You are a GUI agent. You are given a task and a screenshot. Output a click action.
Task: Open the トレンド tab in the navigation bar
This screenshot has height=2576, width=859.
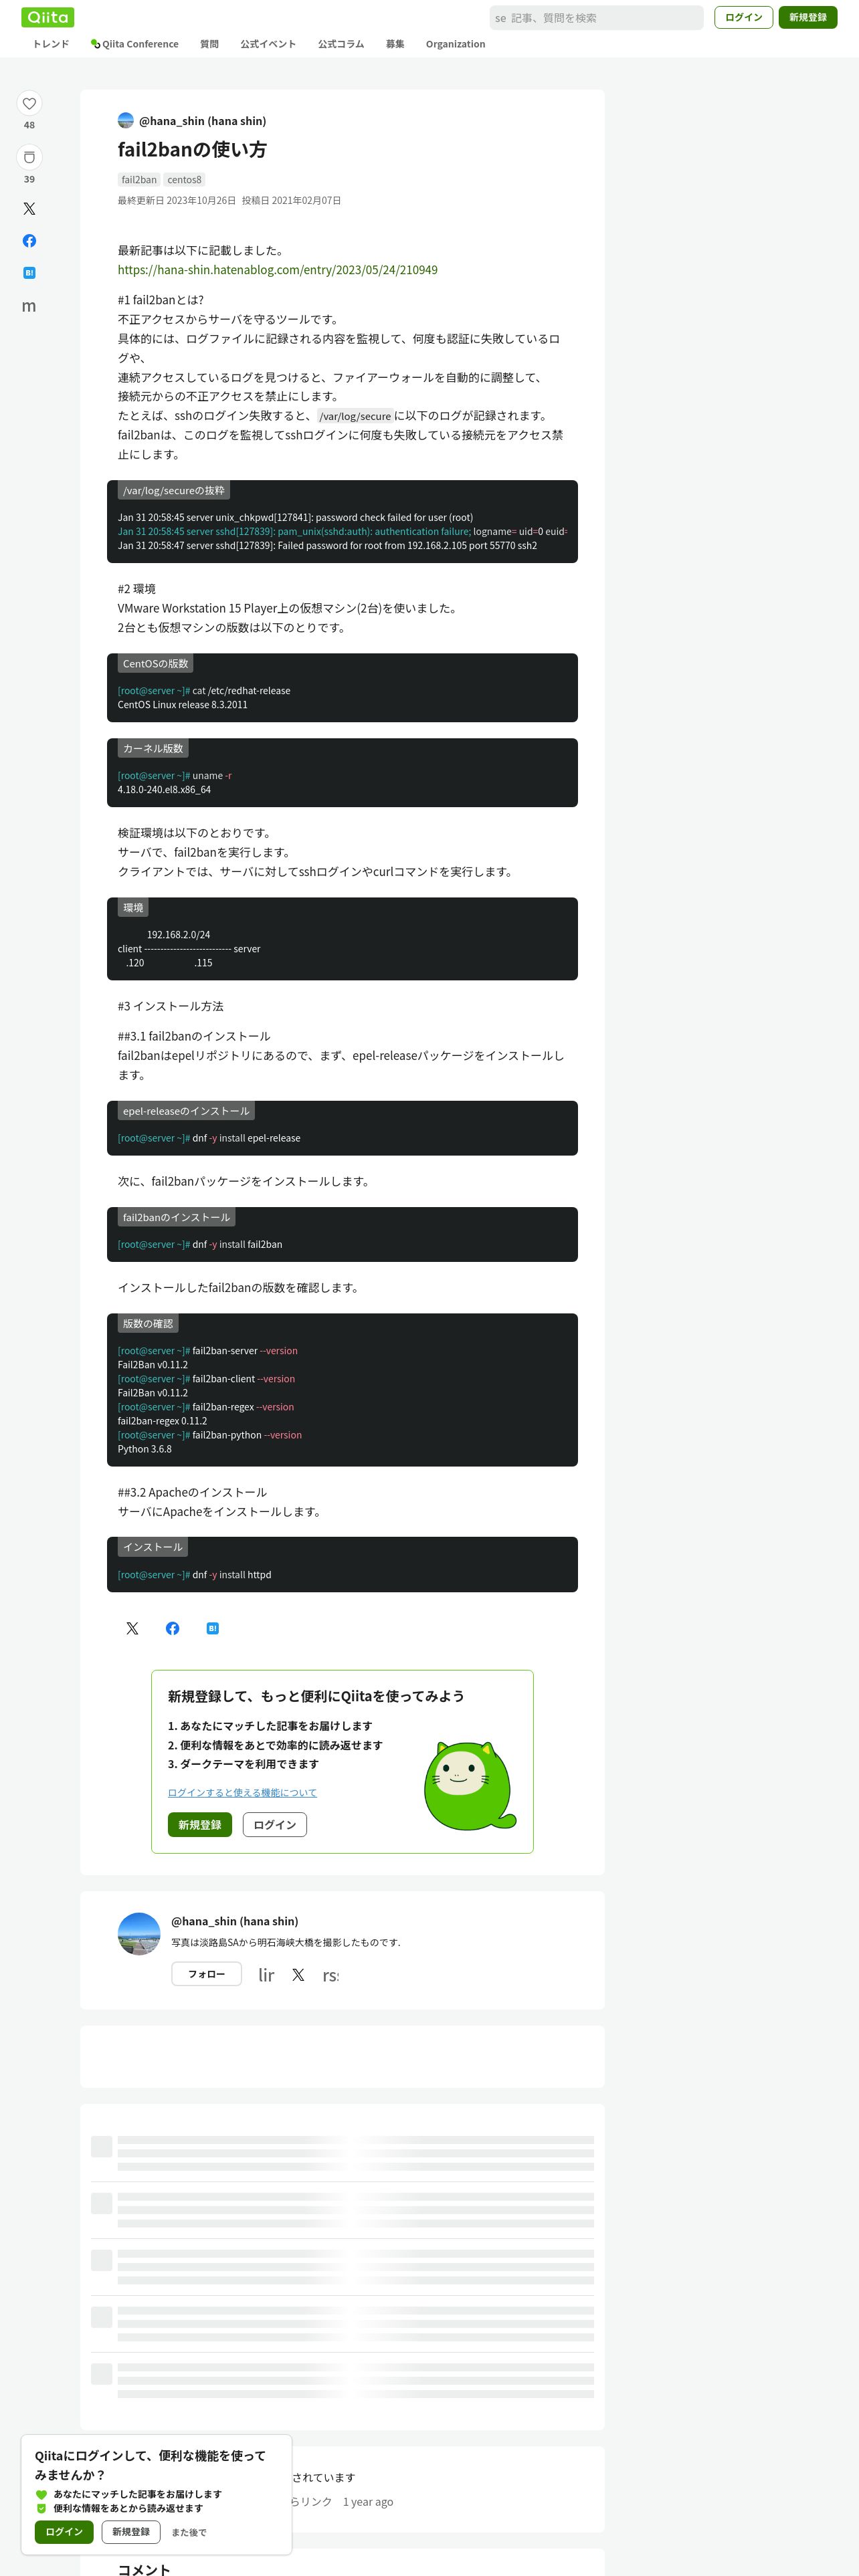tap(51, 44)
